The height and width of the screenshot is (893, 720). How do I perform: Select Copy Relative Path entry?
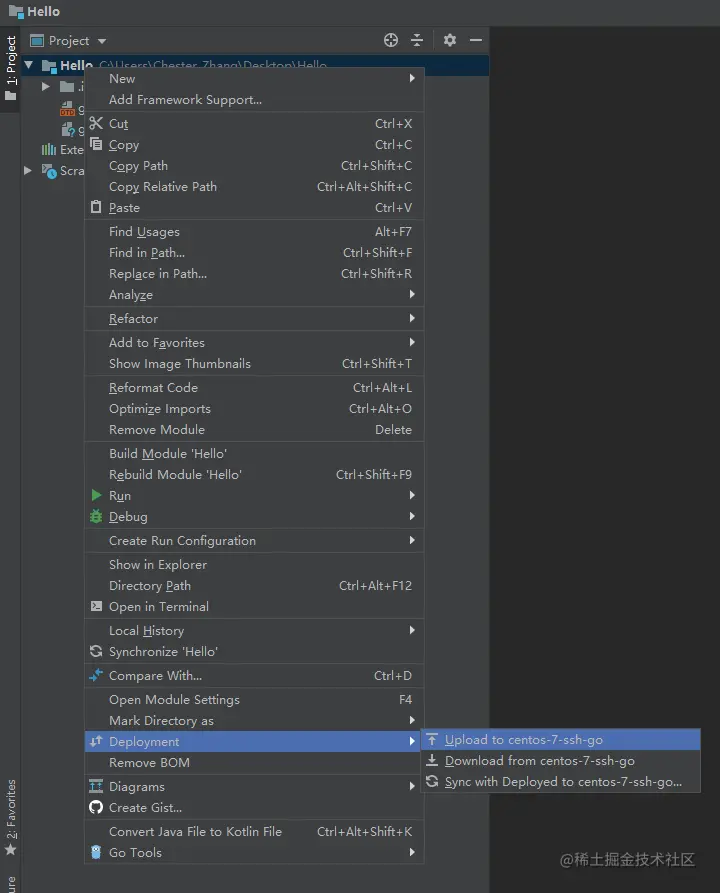[x=254, y=186]
